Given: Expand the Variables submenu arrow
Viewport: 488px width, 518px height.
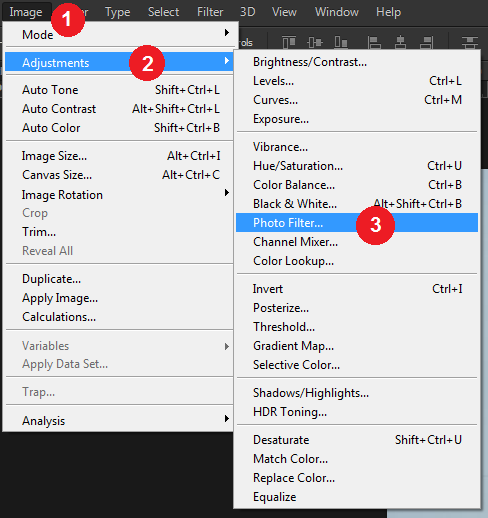Looking at the screenshot, I should [227, 347].
